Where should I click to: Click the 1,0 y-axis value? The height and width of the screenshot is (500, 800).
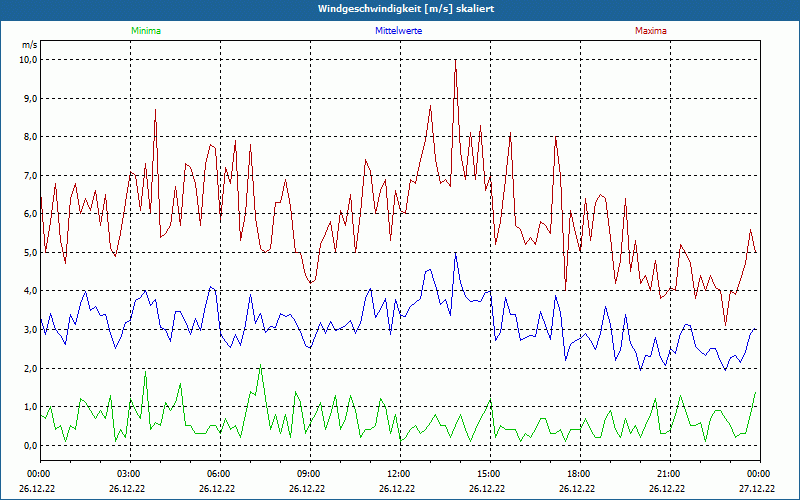click(x=31, y=407)
